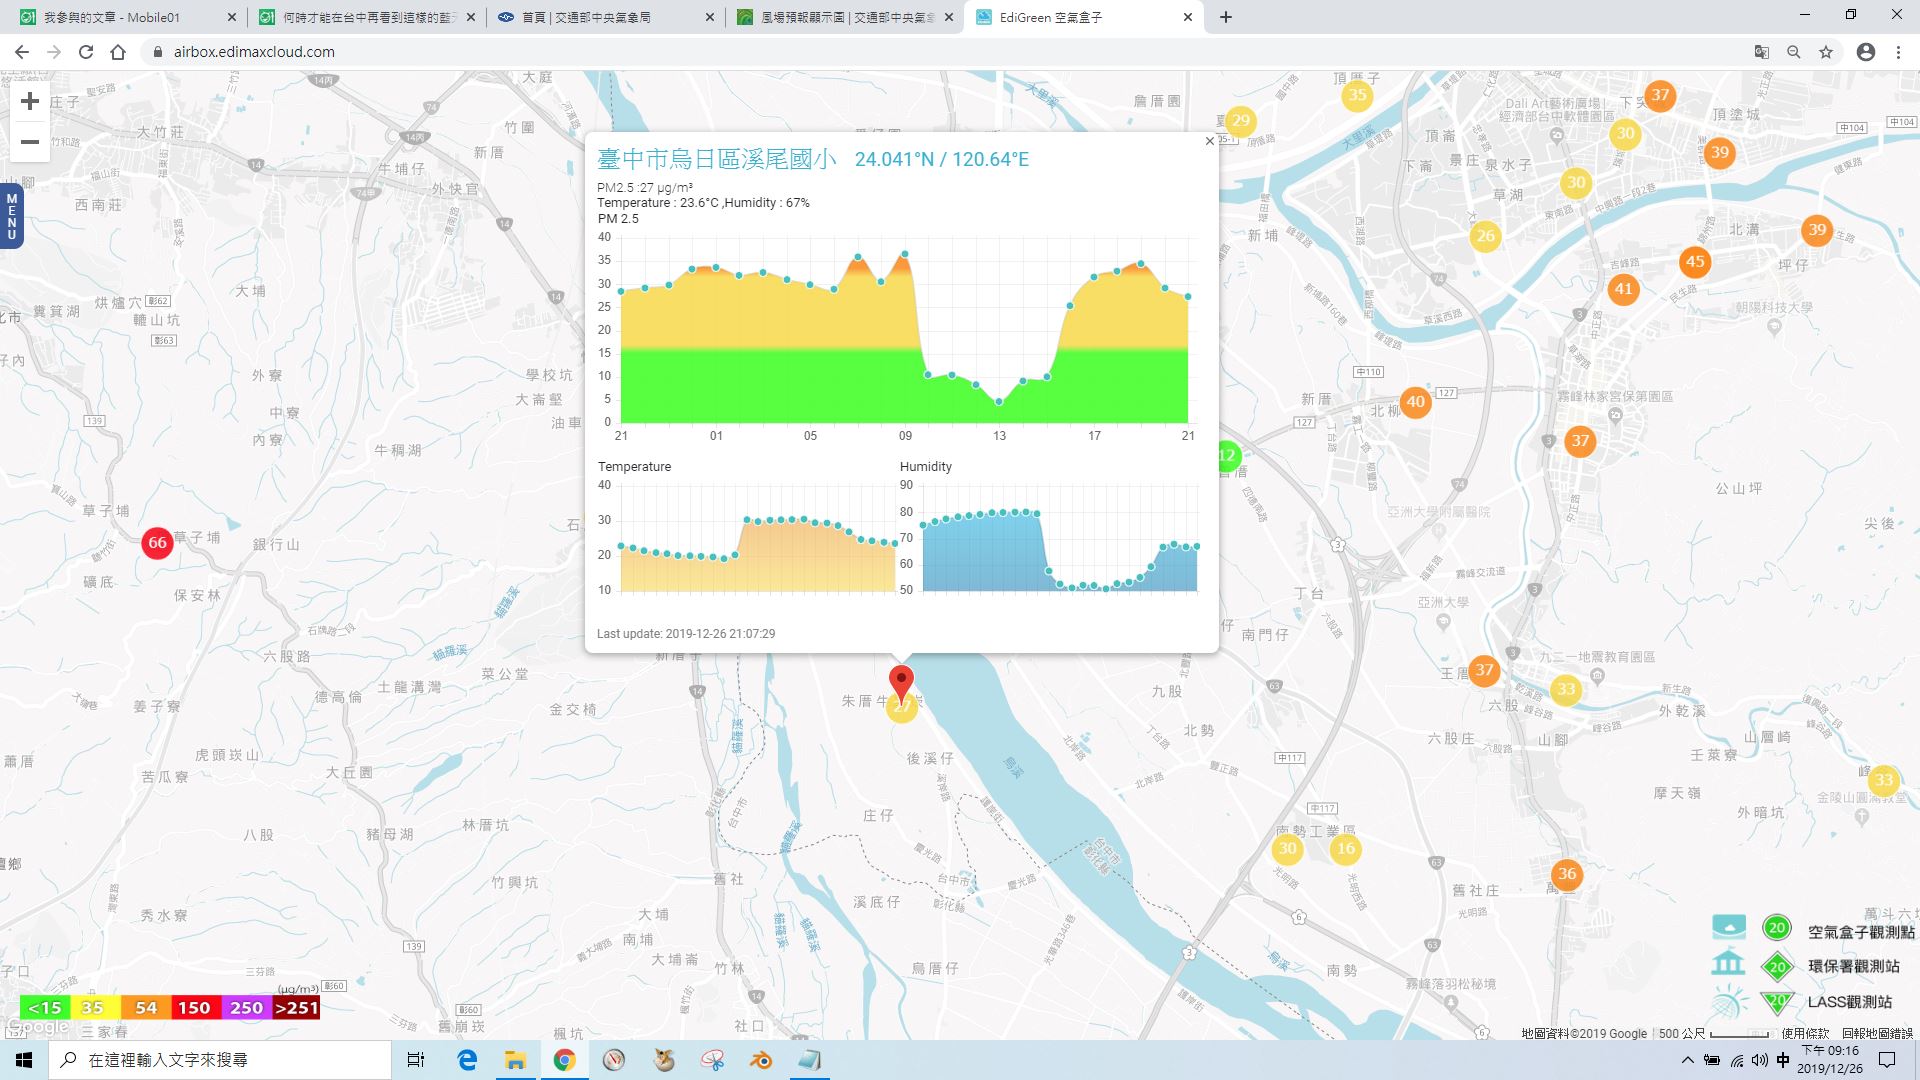The width and height of the screenshot is (1920, 1080).
Task: Open the blue MENU side tab
Action: (12, 216)
